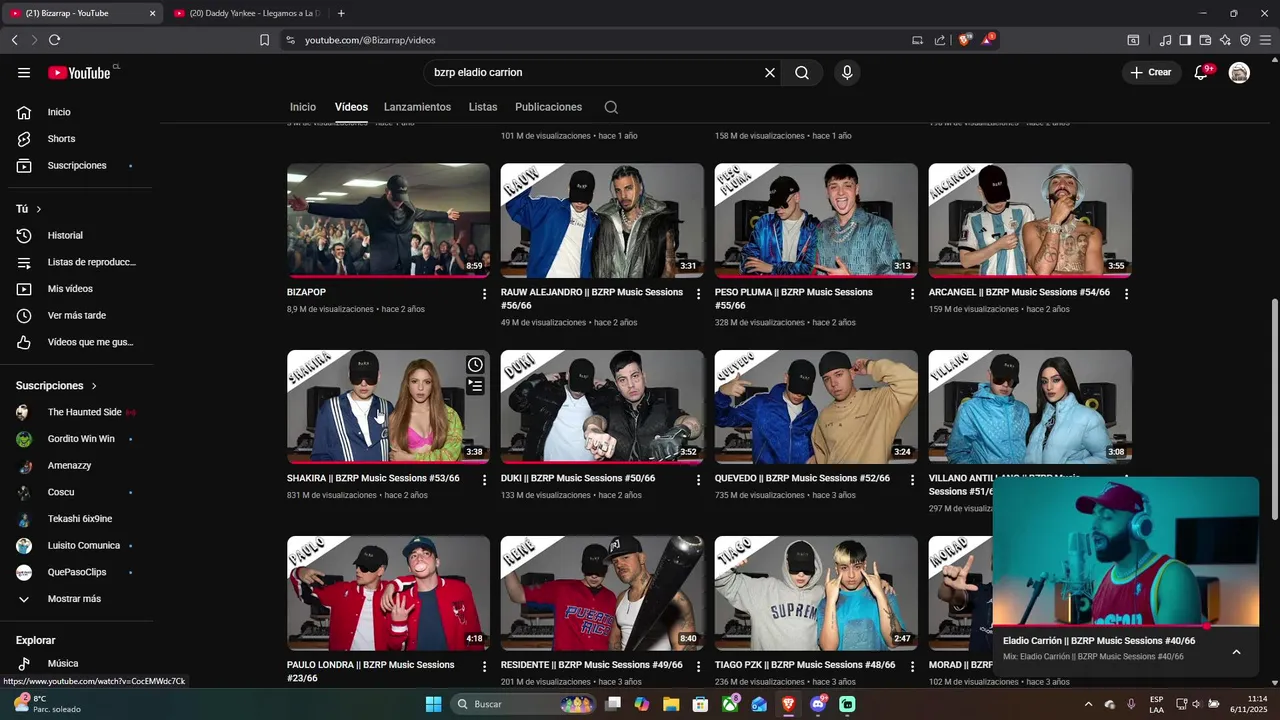1280x720 pixels.
Task: Open the account avatar menu
Action: point(1239,72)
